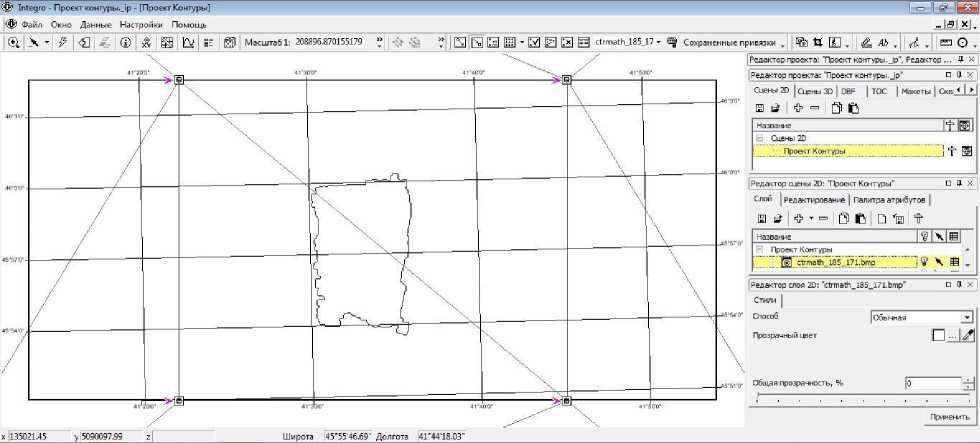Select the zoom magnifier tool
The height and width of the screenshot is (443, 980).
click(x=13, y=42)
